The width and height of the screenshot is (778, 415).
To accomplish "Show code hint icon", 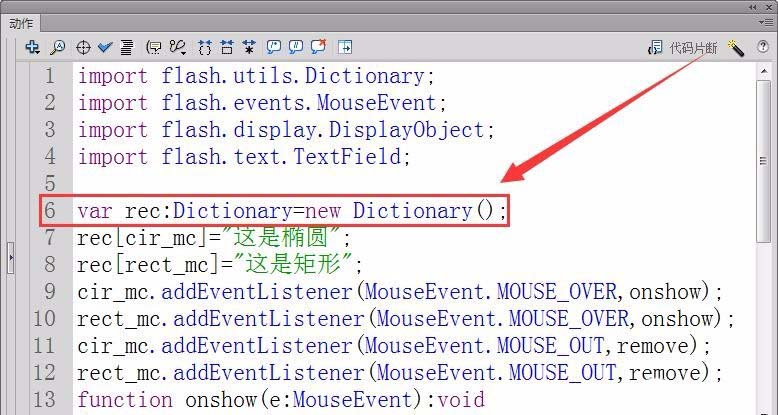I will click(154, 48).
